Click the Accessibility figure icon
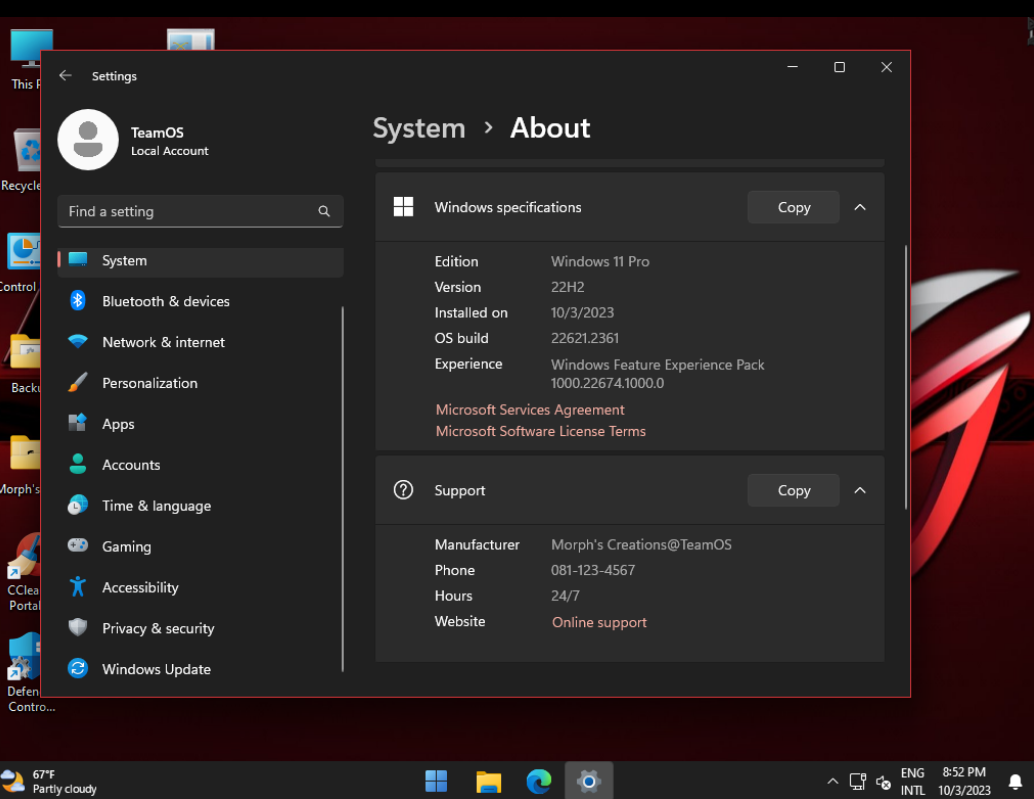 [78, 587]
